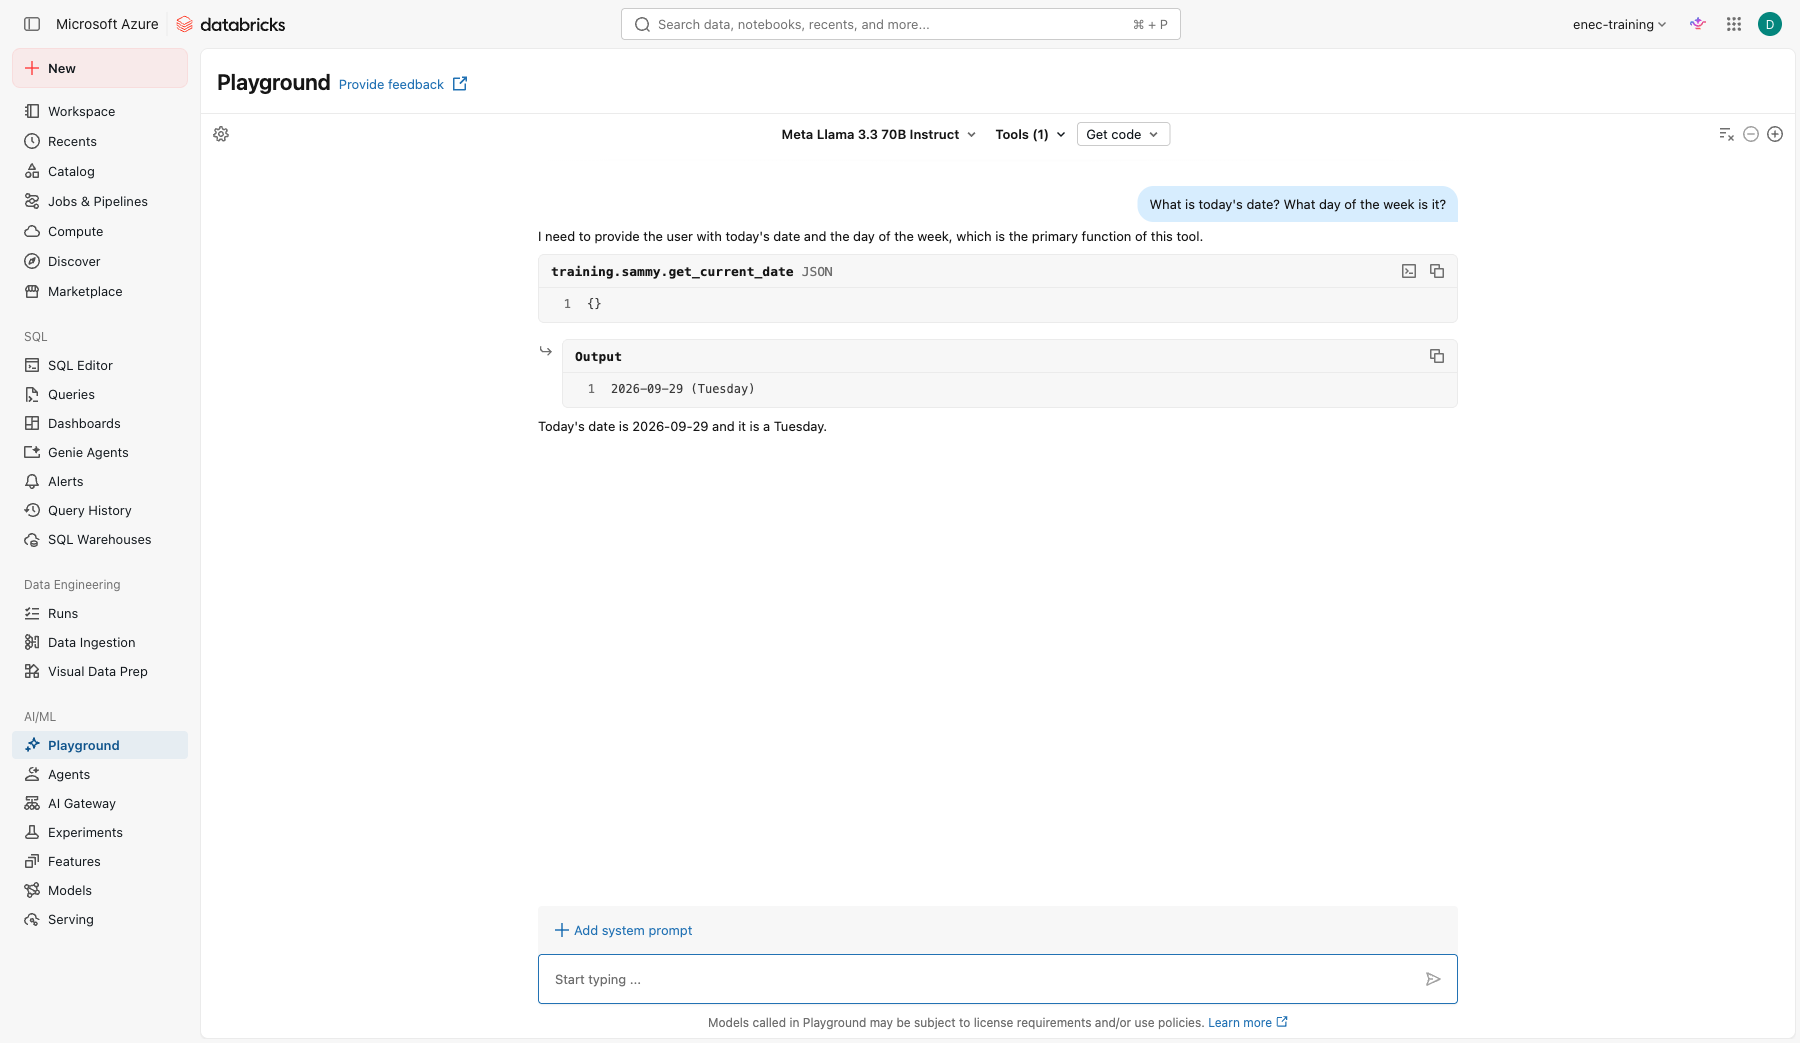Viewport: 1800px width, 1043px height.
Task: Expand the Tools (1) dropdown
Action: [x=1031, y=134]
